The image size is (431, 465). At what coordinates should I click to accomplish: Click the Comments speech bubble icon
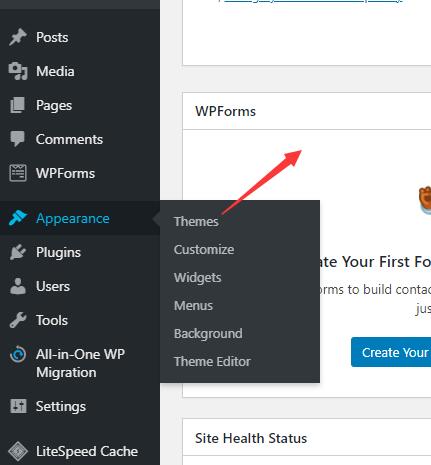[x=17, y=139]
